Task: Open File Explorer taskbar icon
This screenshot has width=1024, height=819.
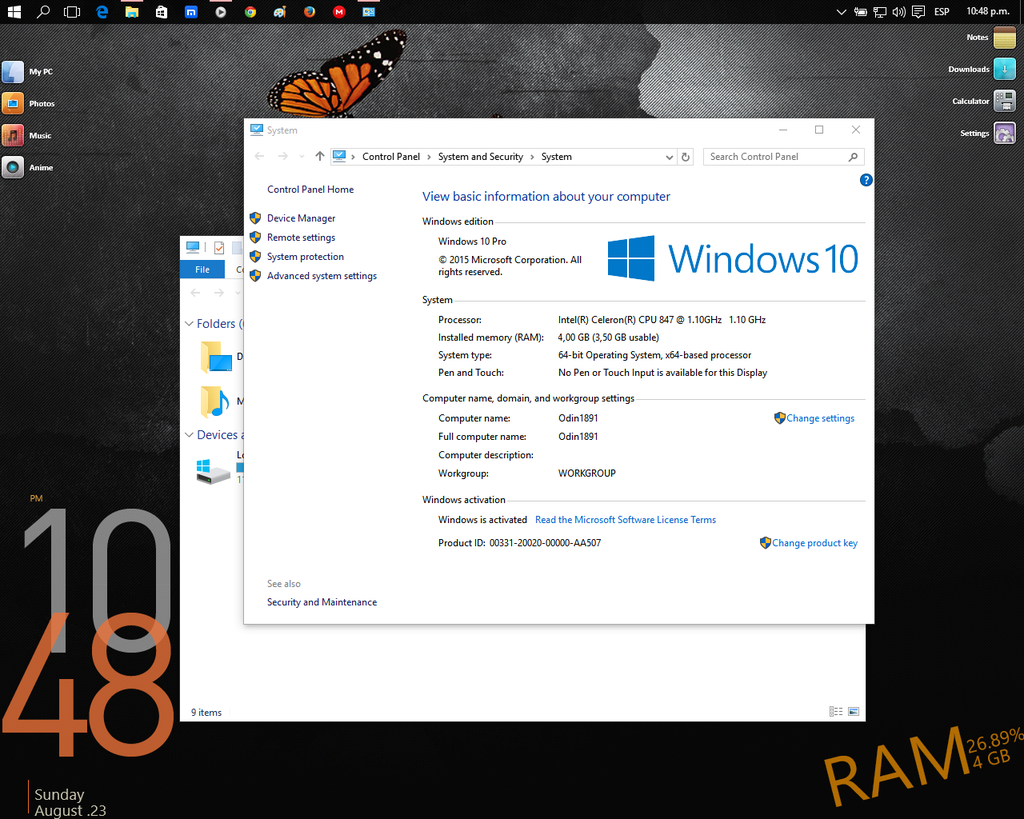Action: pyautogui.click(x=132, y=12)
